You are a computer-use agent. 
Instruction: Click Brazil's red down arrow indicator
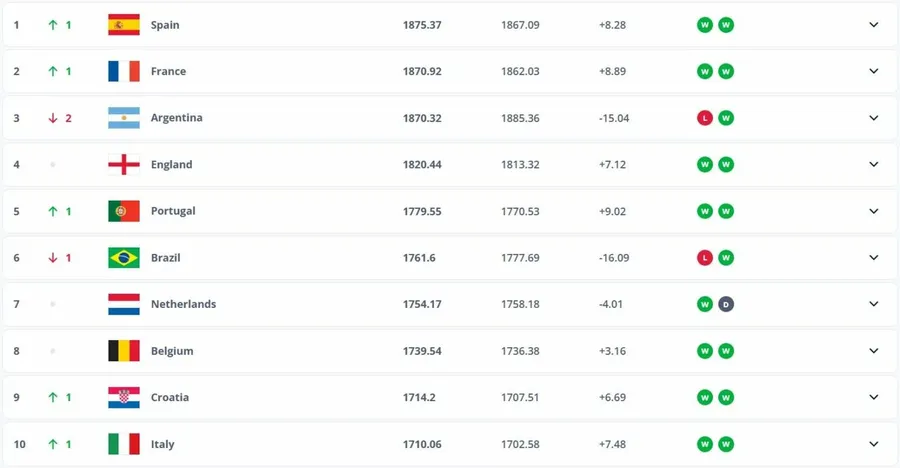click(x=53, y=257)
